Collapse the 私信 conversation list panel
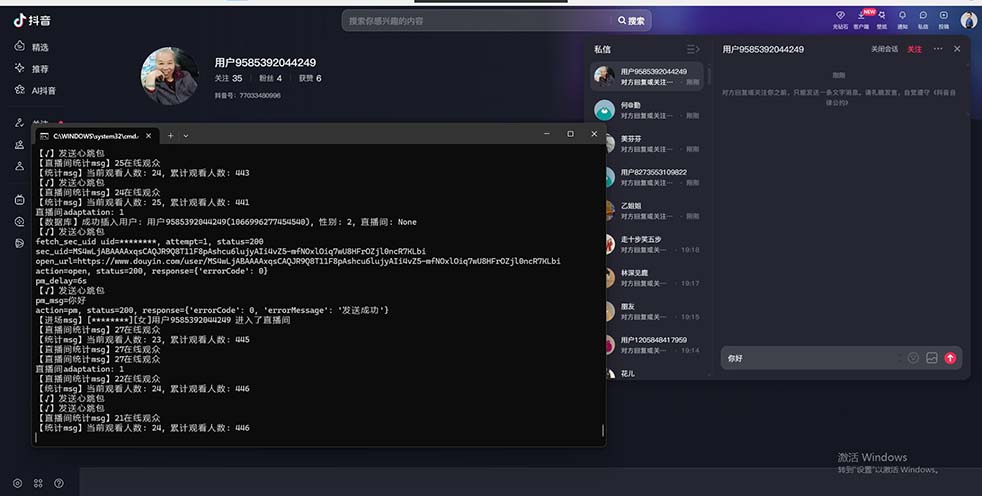The image size is (982, 496). tap(692, 49)
